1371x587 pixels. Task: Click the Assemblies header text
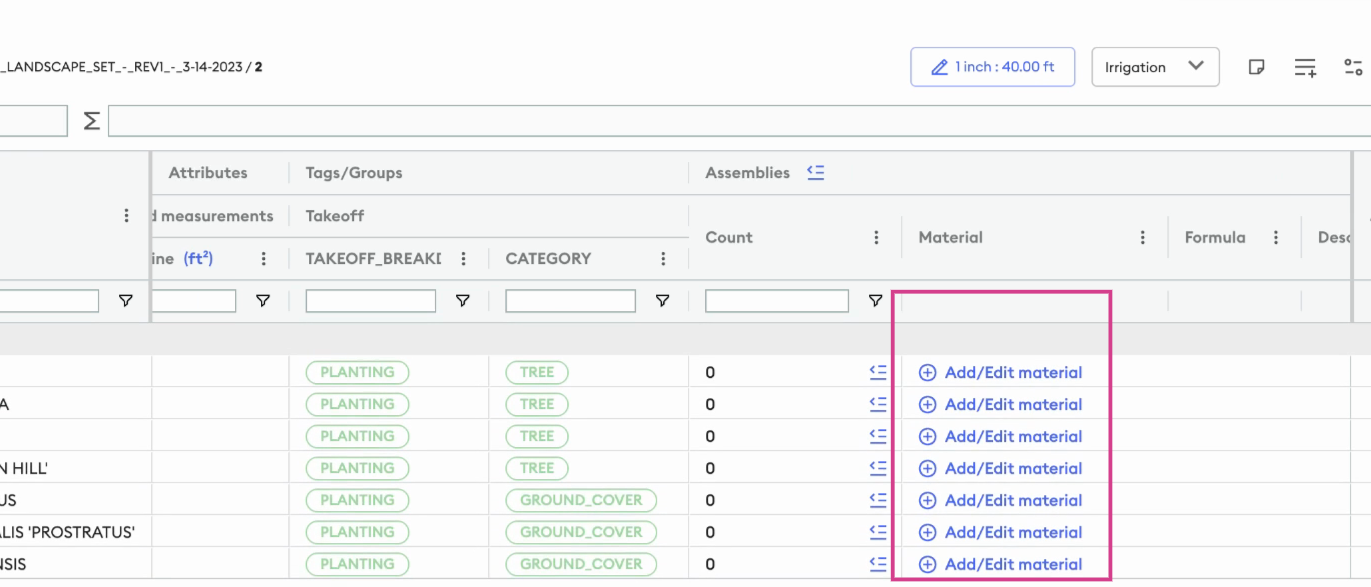click(747, 173)
